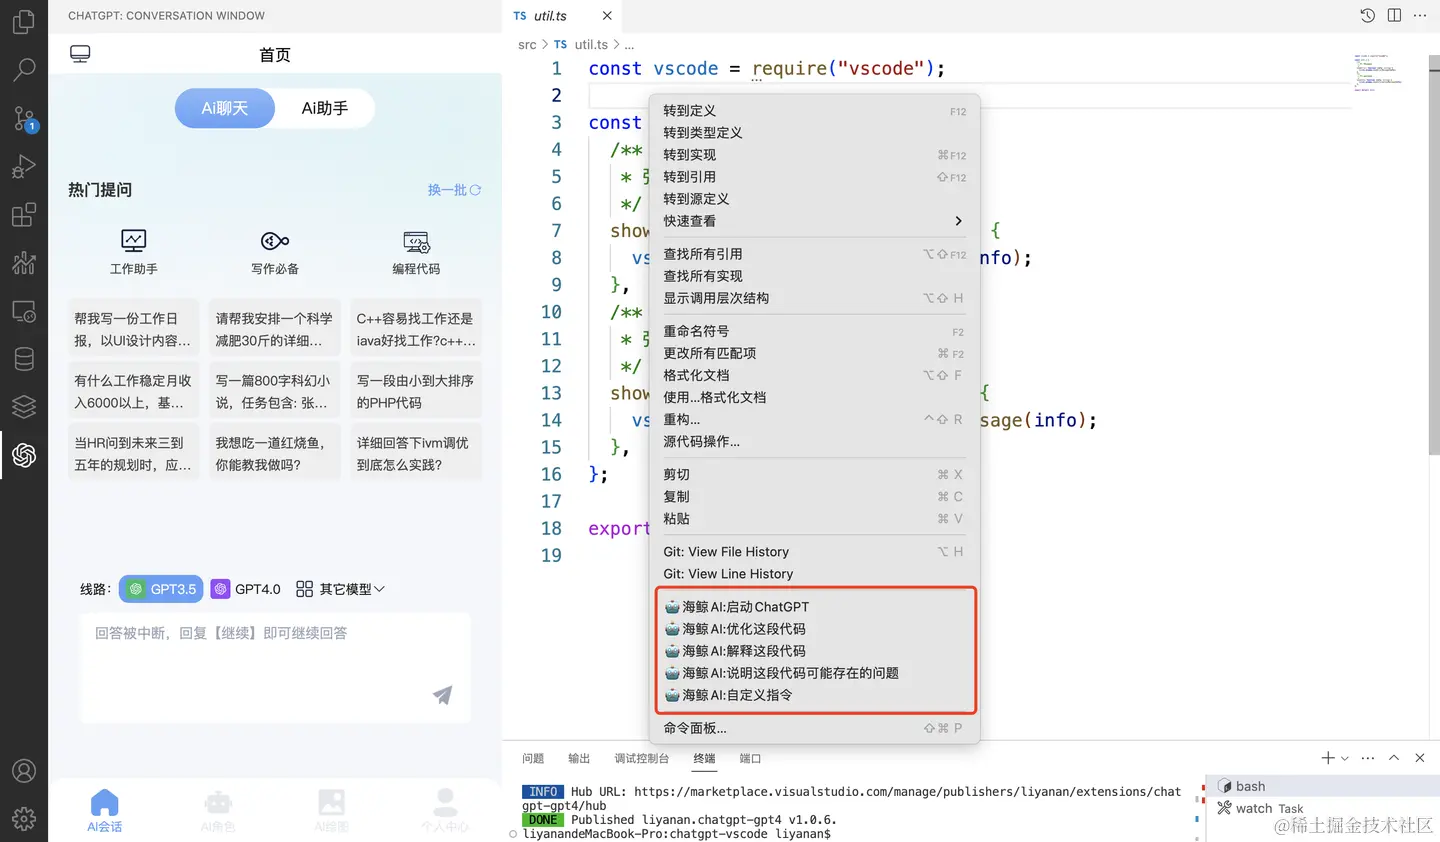The height and width of the screenshot is (842, 1440).
Task: Switch to the 调试控制台 panel tab
Action: 641,758
